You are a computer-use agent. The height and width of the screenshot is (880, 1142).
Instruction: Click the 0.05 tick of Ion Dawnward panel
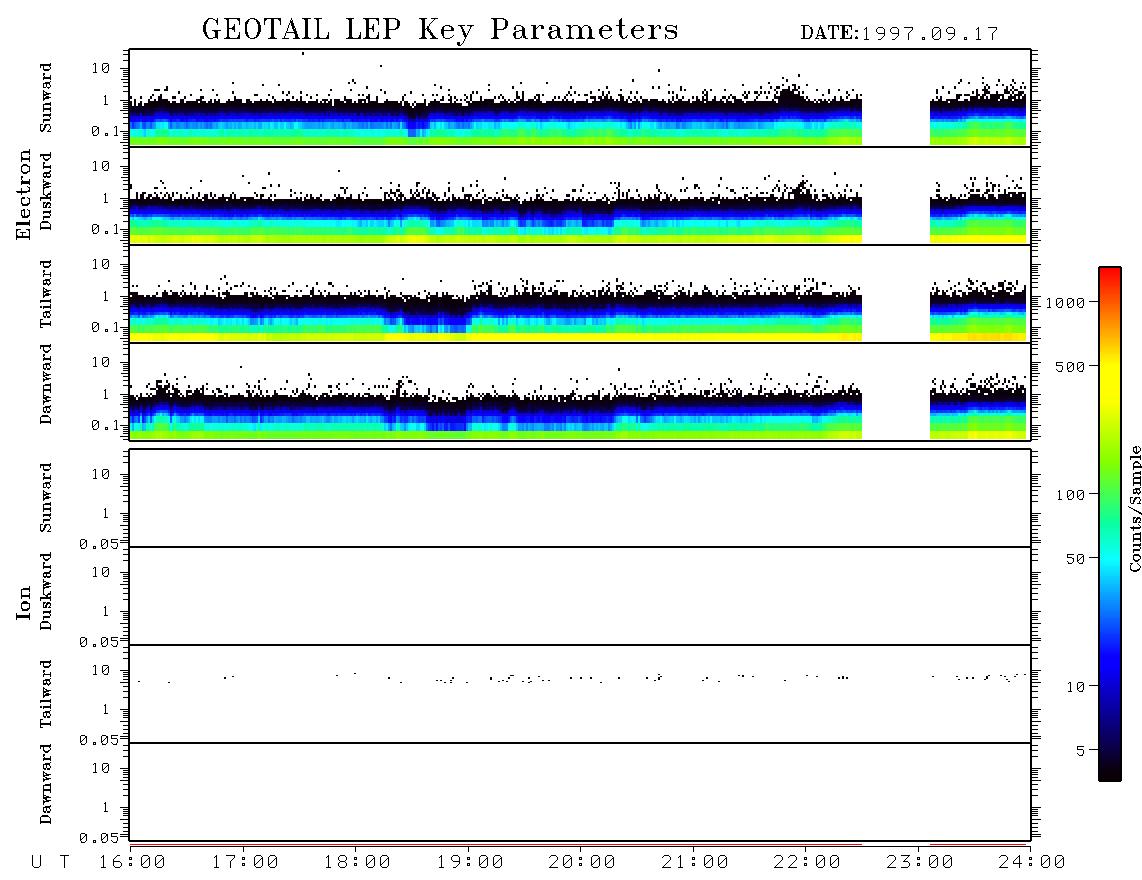pyautogui.click(x=98, y=838)
